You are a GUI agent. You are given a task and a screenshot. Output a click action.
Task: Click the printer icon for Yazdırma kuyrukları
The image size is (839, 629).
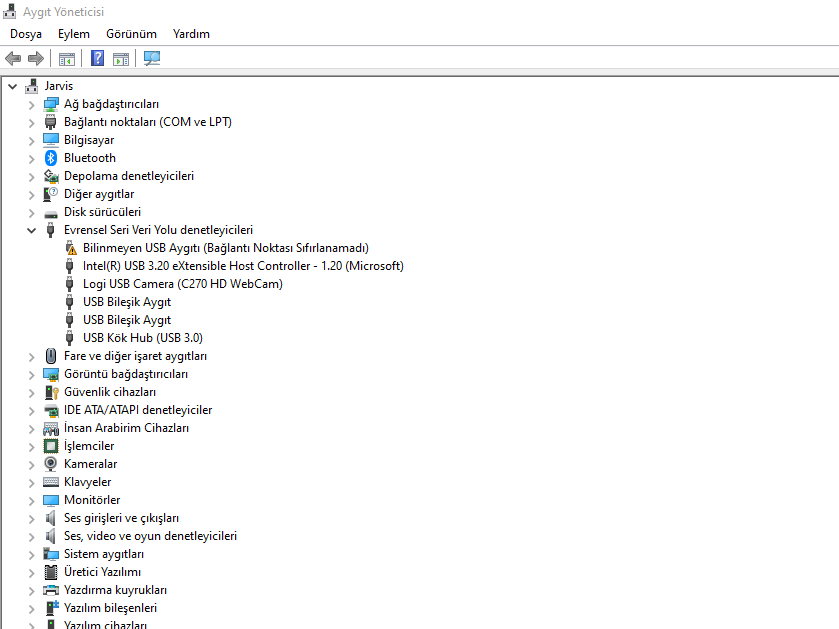click(51, 590)
